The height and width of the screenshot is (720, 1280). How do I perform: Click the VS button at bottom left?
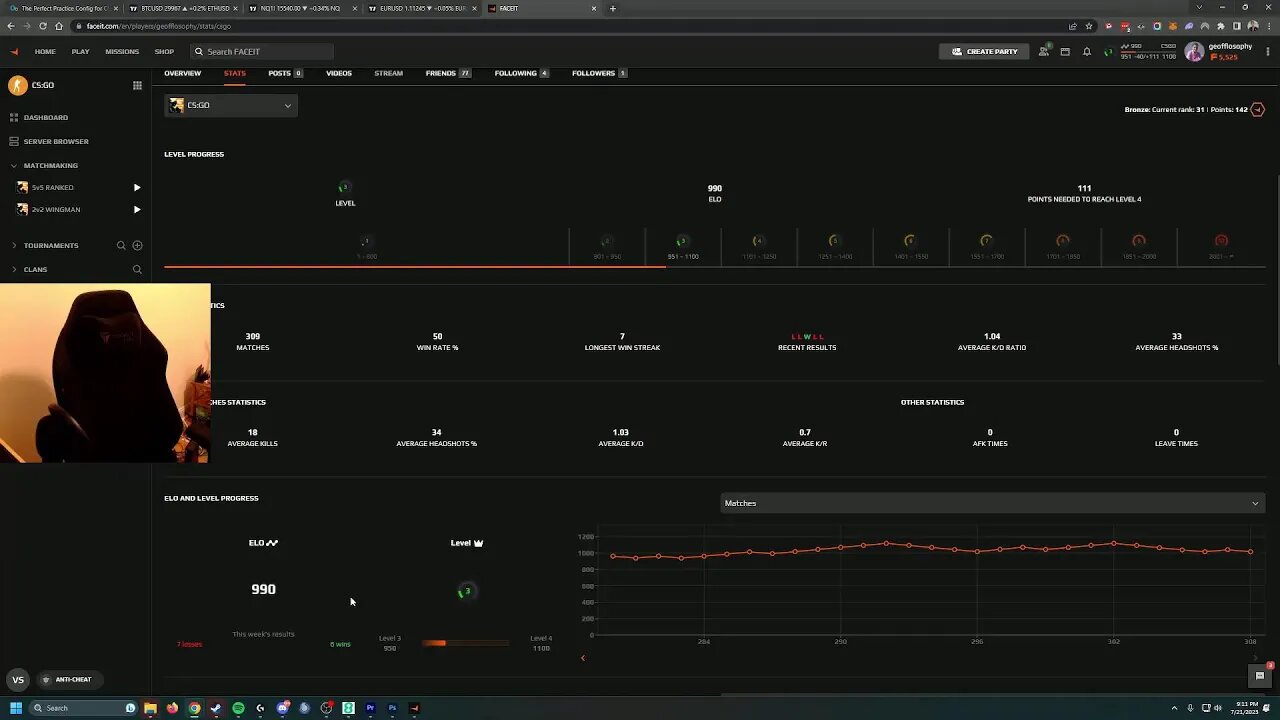click(x=17, y=679)
